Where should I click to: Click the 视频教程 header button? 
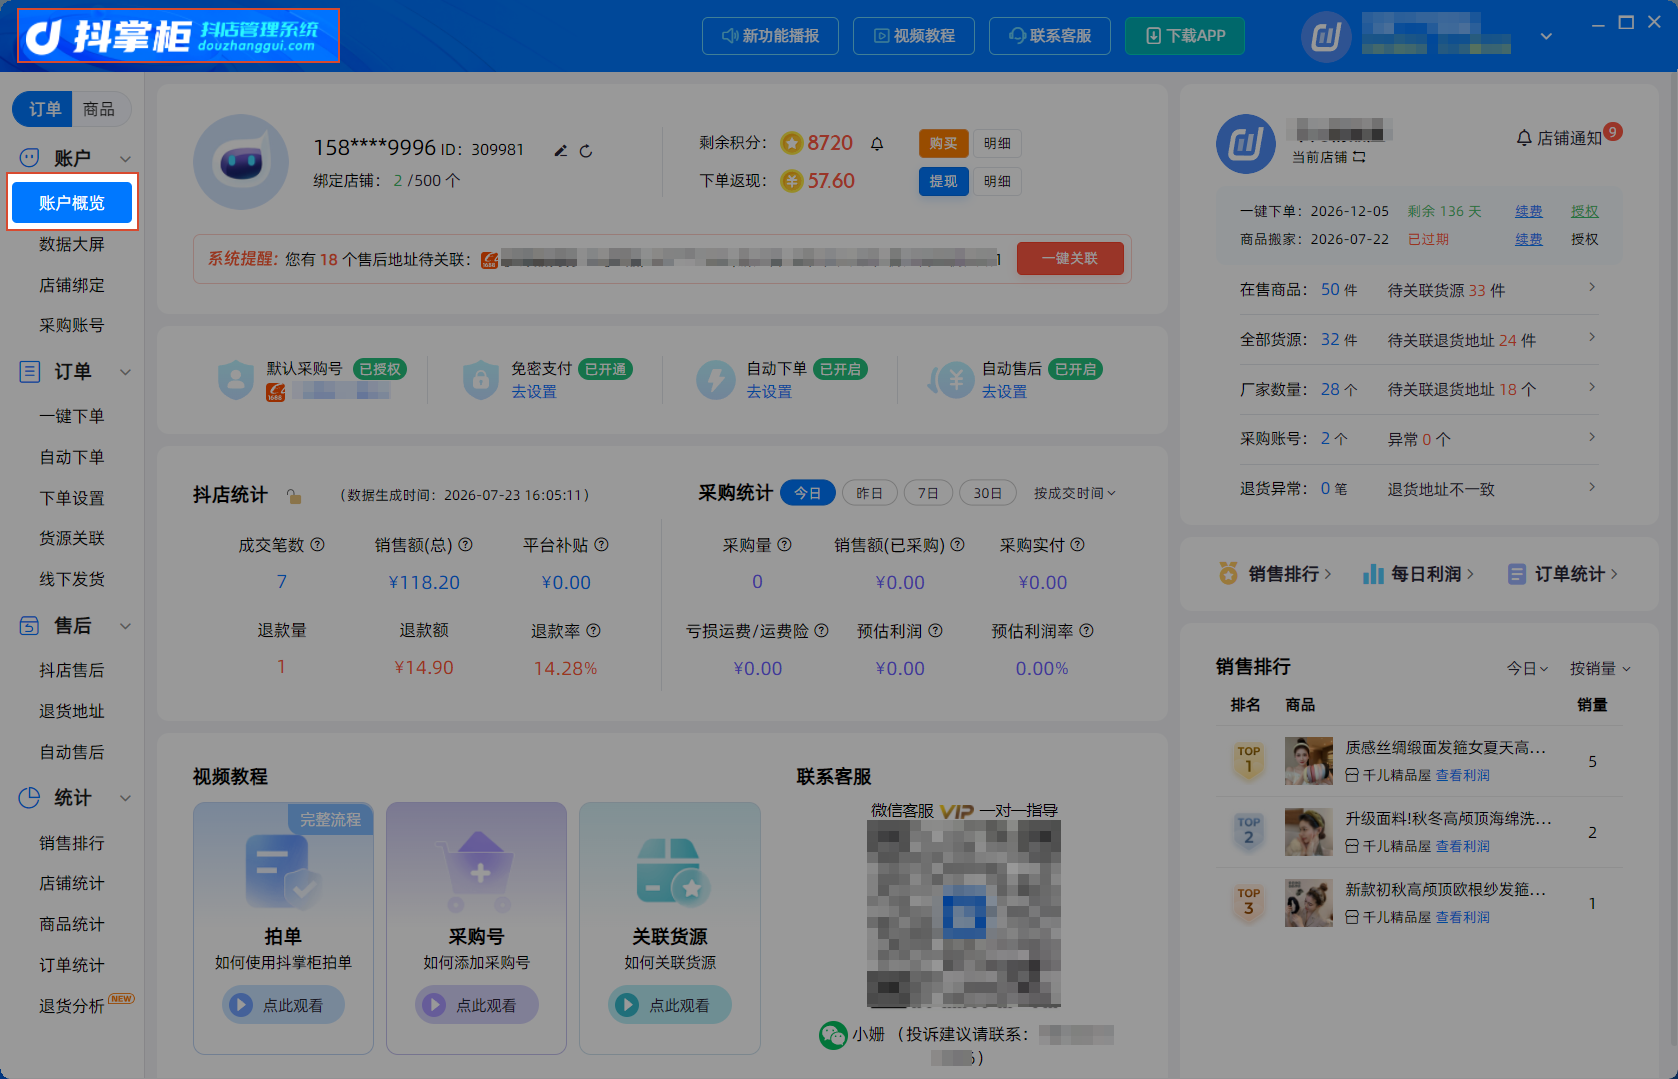click(914, 36)
